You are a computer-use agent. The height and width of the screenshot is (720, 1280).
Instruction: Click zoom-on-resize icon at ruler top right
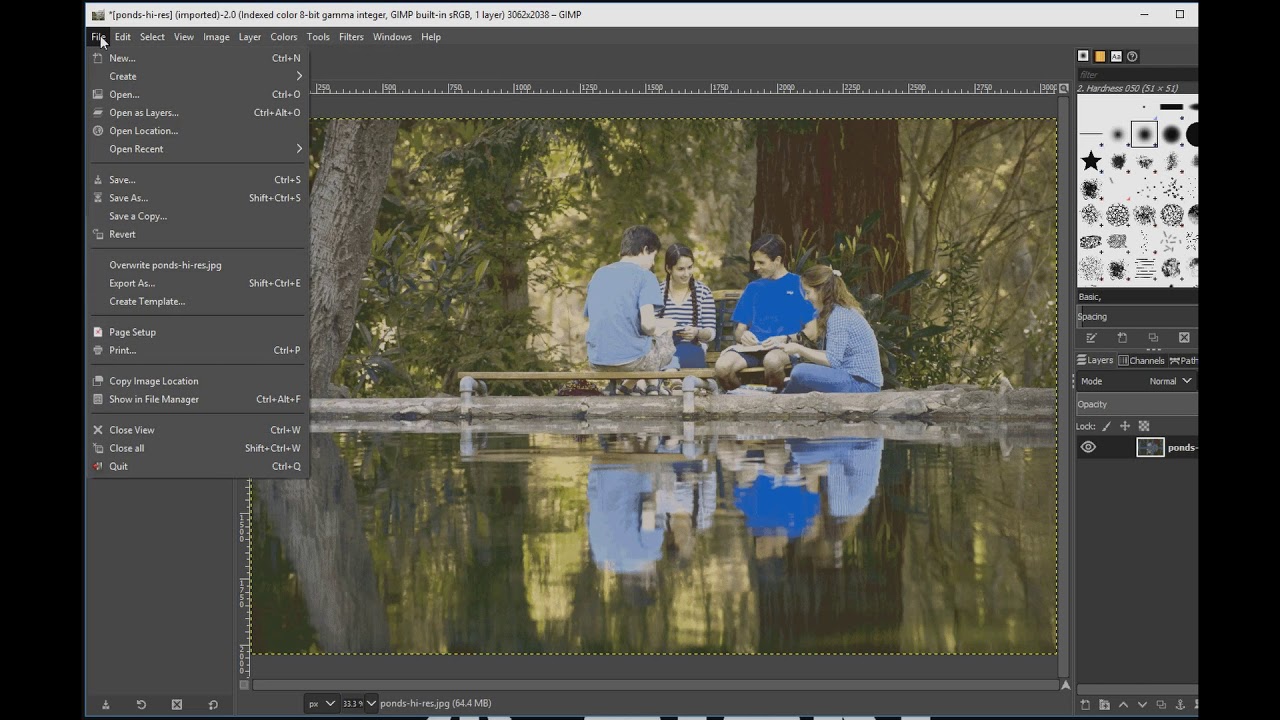pyautogui.click(x=1064, y=88)
